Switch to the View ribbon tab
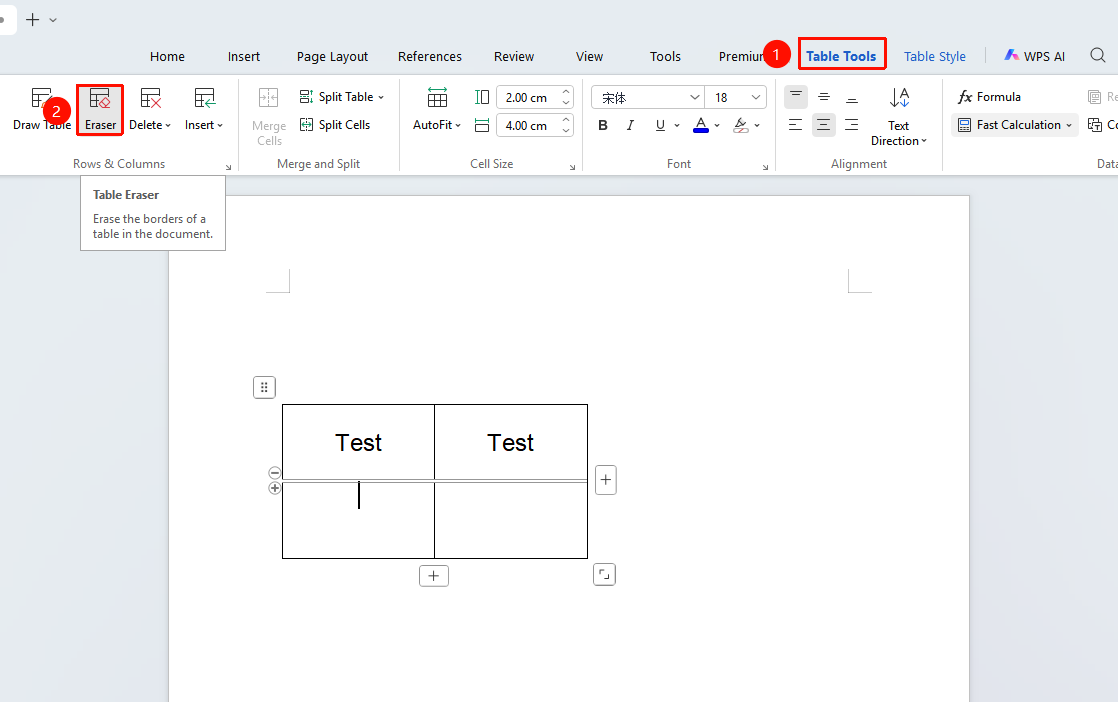Screen dimensions: 1118x702 [x=590, y=56]
